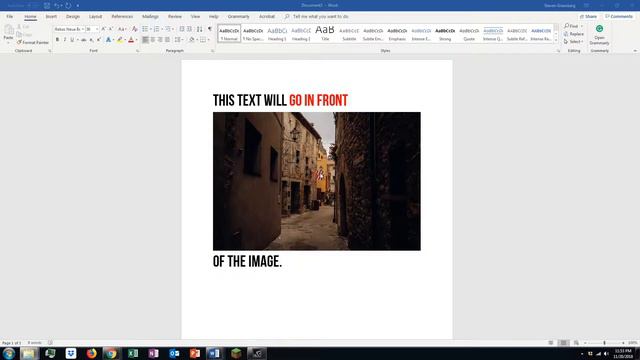Viewport: 640px width, 360px height.
Task: Click the Comments button
Action: [619, 17]
